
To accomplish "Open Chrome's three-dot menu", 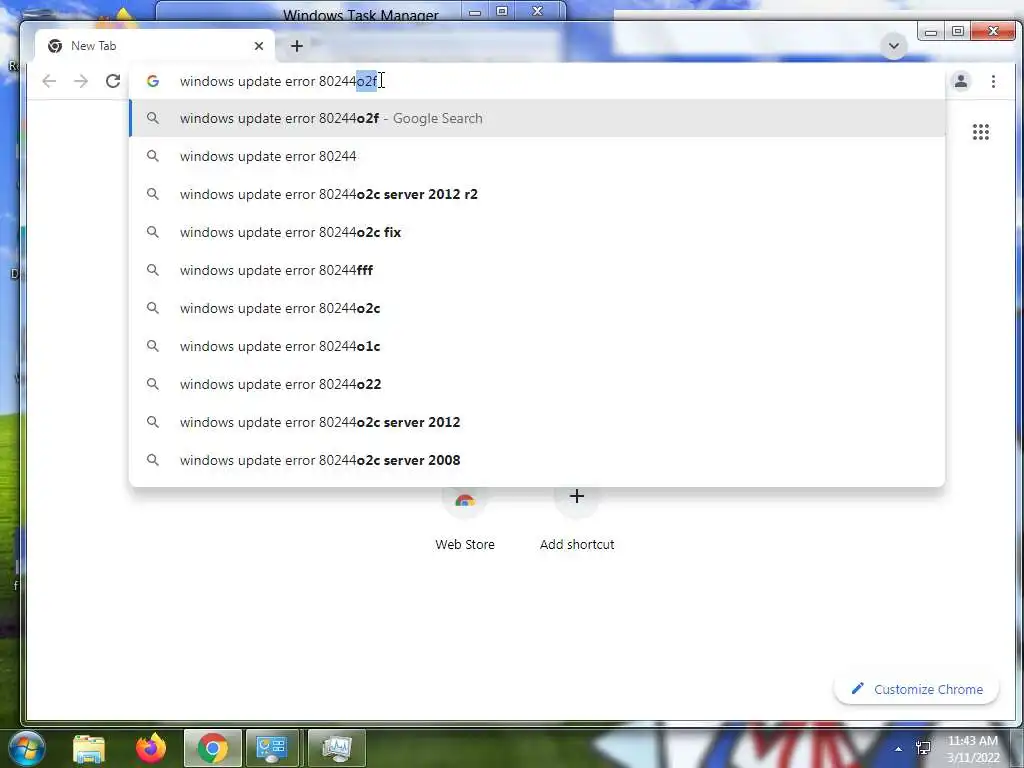I will coord(993,81).
